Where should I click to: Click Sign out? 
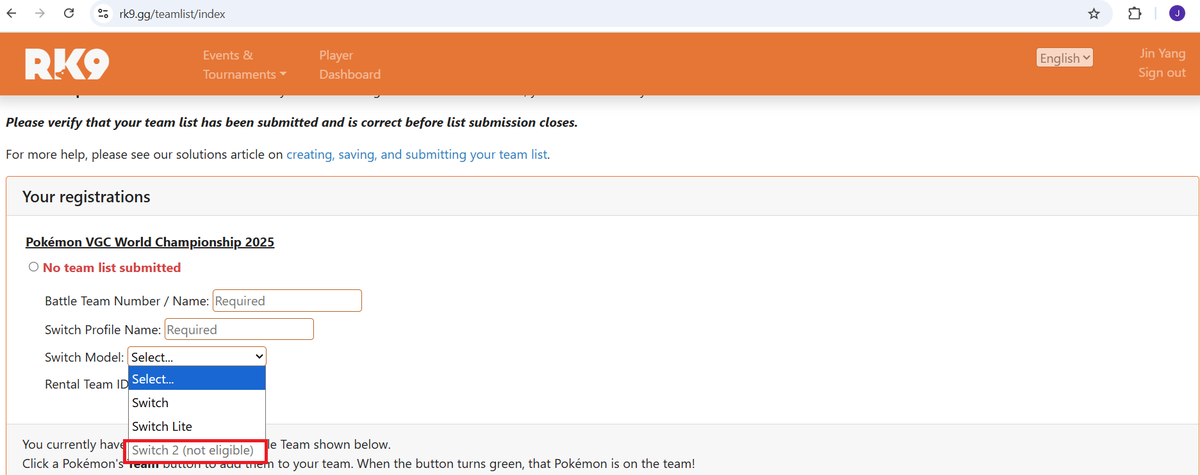[1162, 73]
